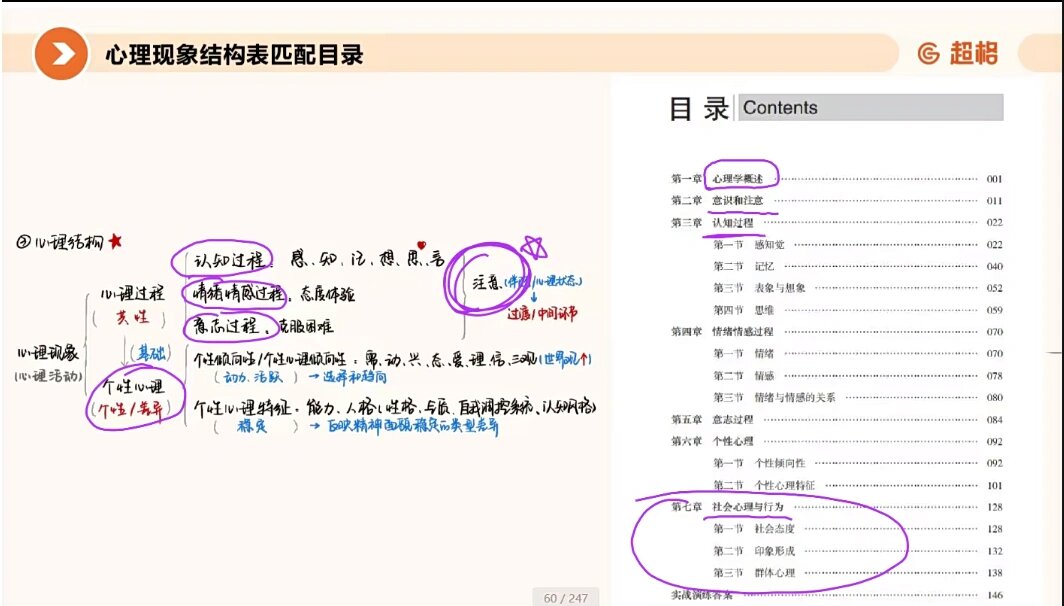
Task: Click page number 101 in the contents
Action: (994, 486)
